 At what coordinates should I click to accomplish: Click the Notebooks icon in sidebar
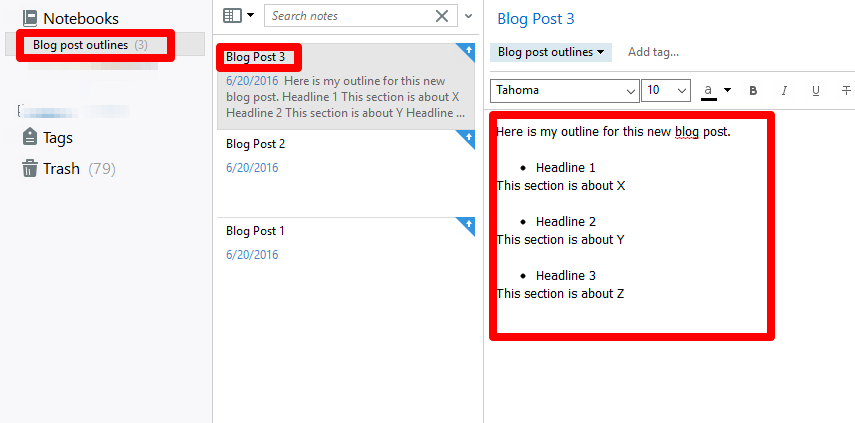pyautogui.click(x=30, y=18)
